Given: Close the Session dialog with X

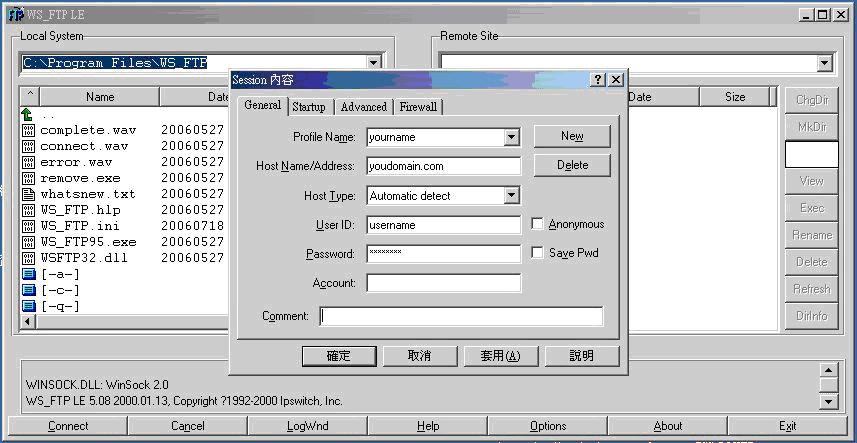Looking at the screenshot, I should 615,80.
